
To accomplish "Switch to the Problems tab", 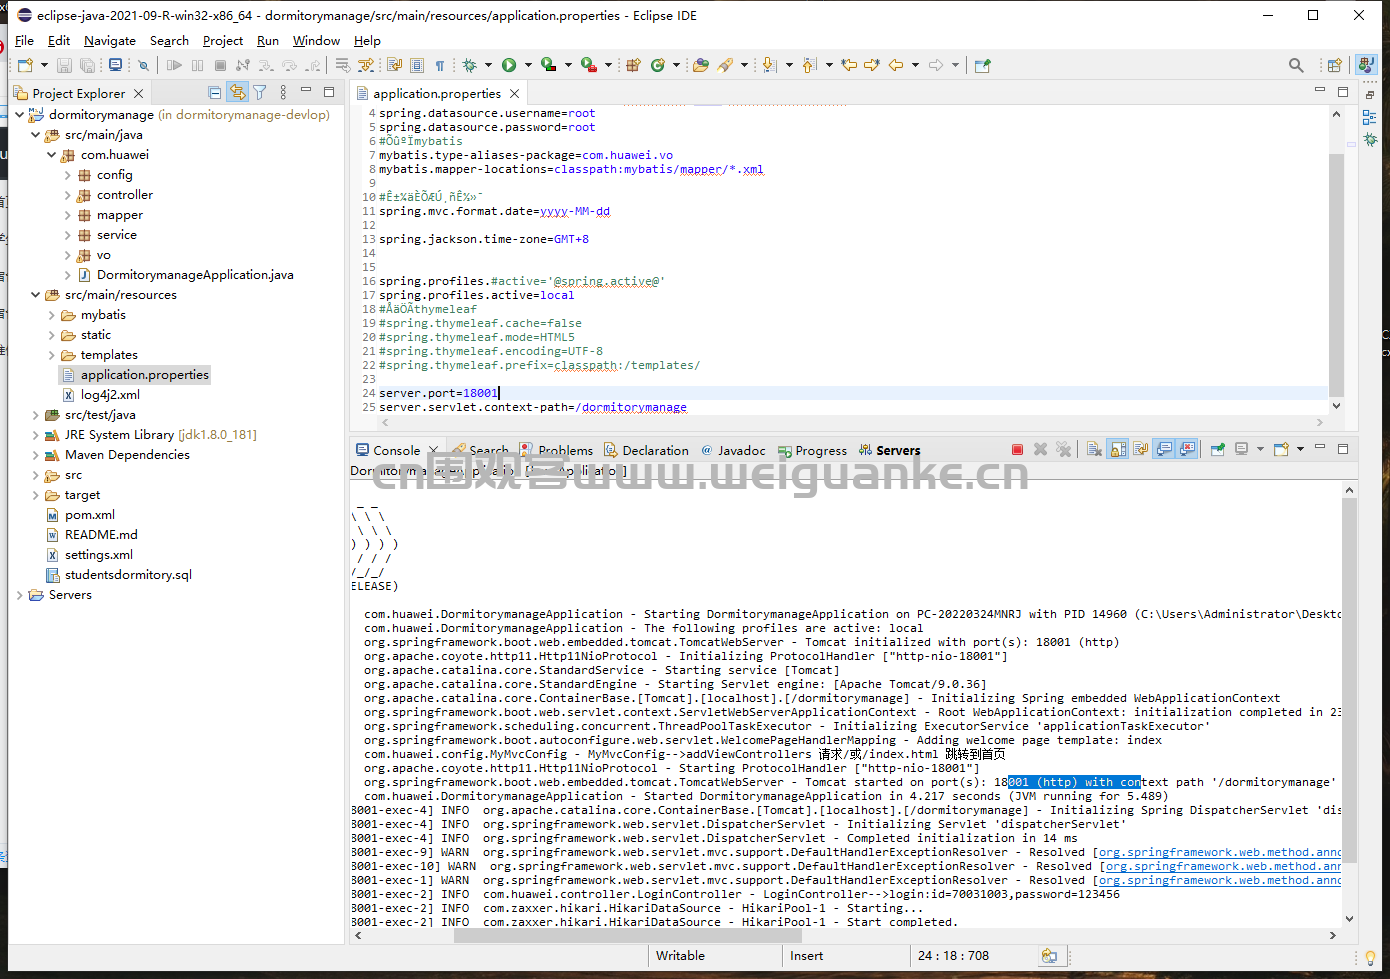I will pos(555,450).
